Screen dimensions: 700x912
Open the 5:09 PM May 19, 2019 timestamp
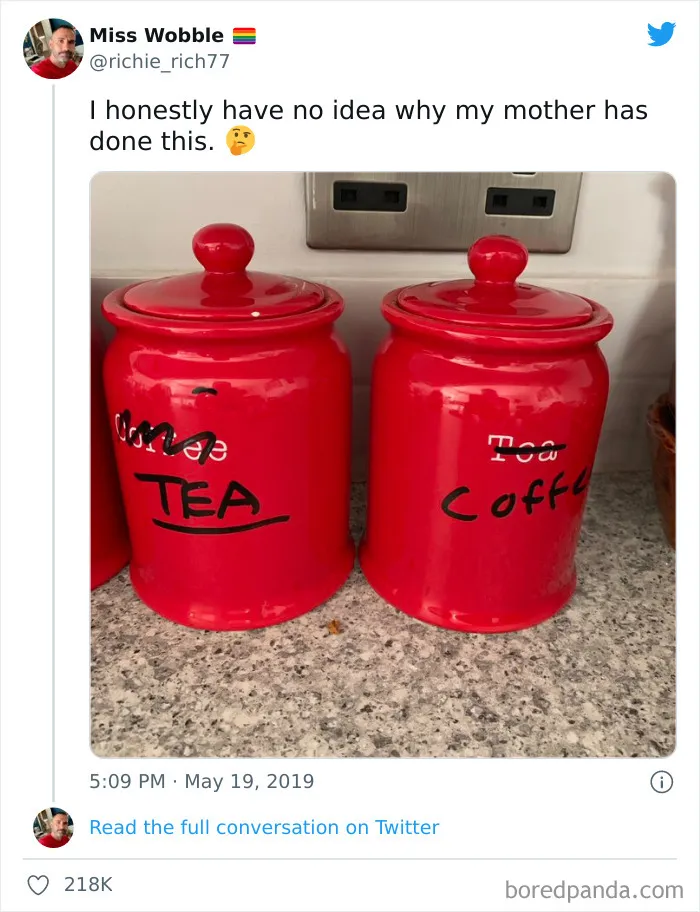(202, 781)
